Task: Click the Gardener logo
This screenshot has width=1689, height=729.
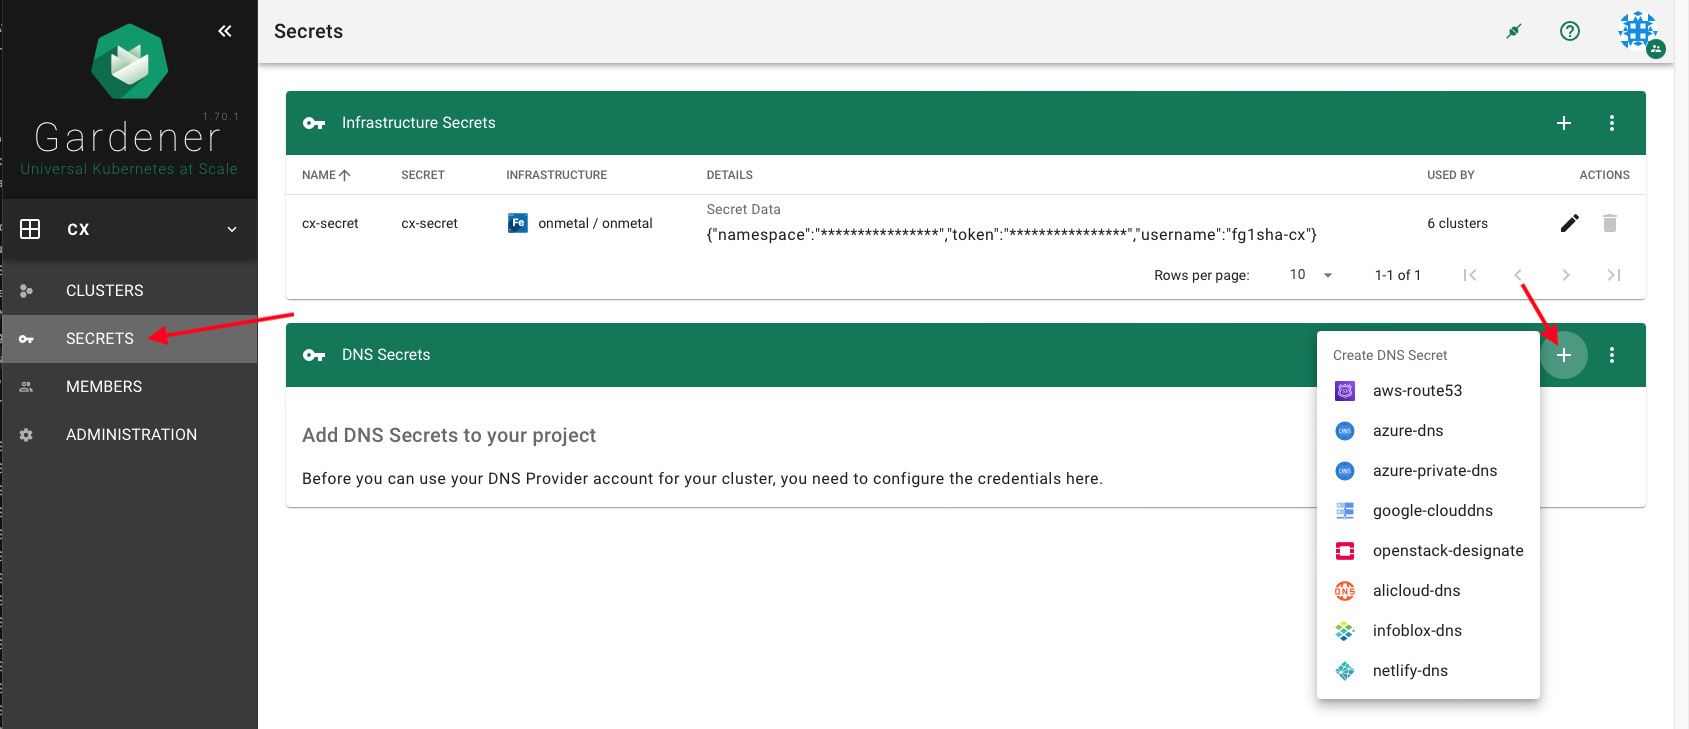Action: (129, 62)
